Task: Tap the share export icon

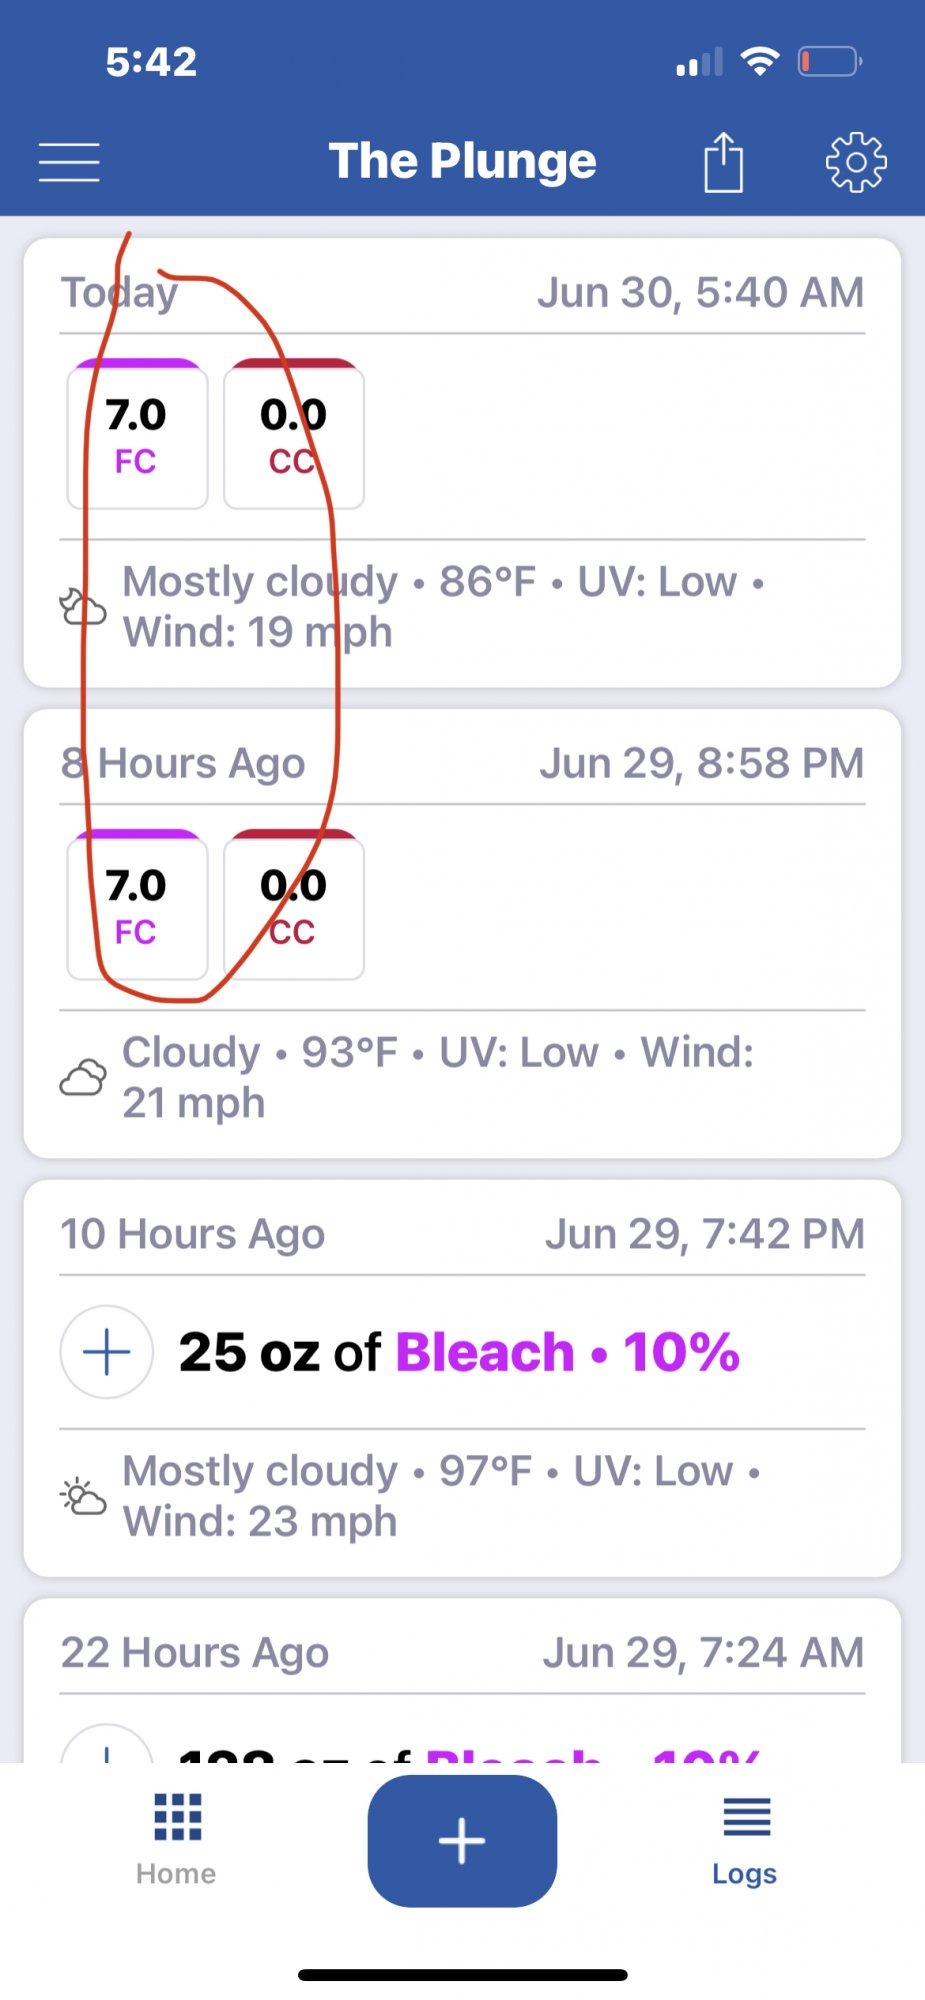Action: tap(723, 161)
